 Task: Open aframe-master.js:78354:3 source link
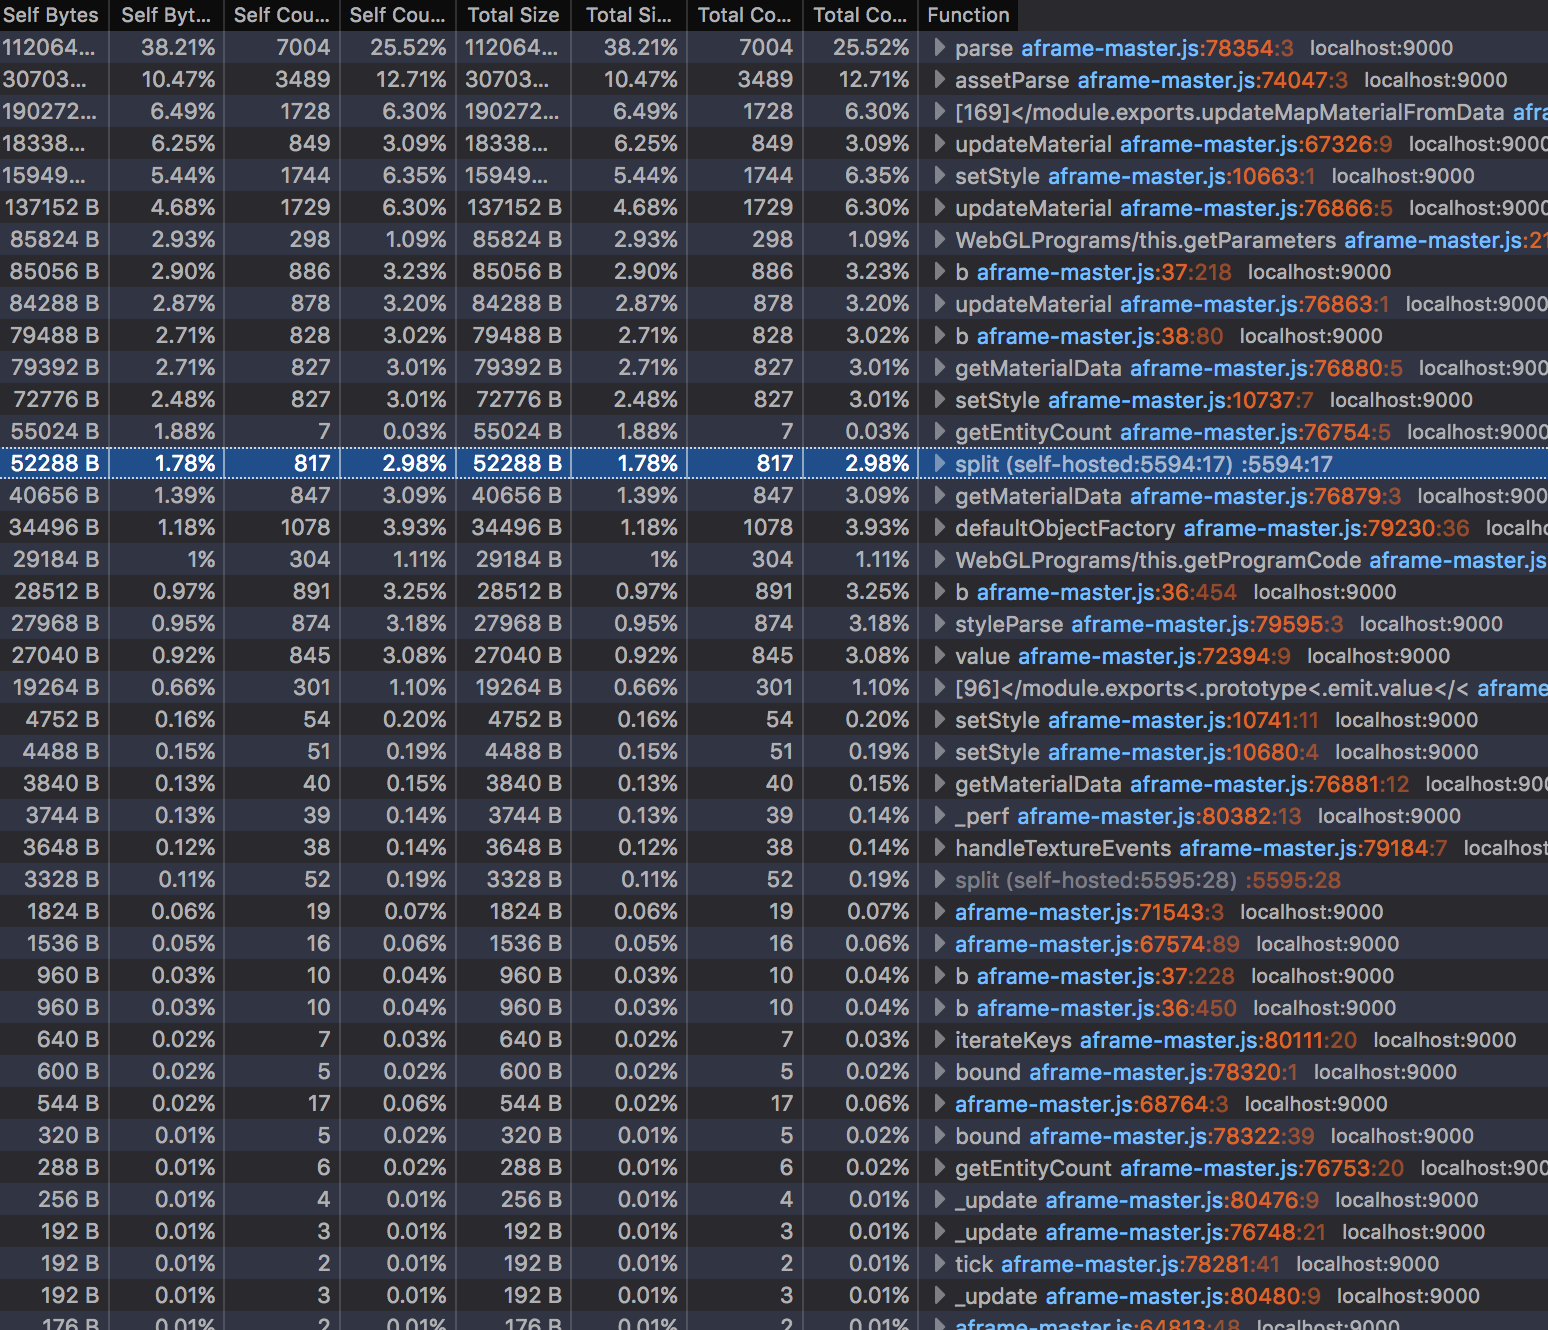tap(1157, 48)
